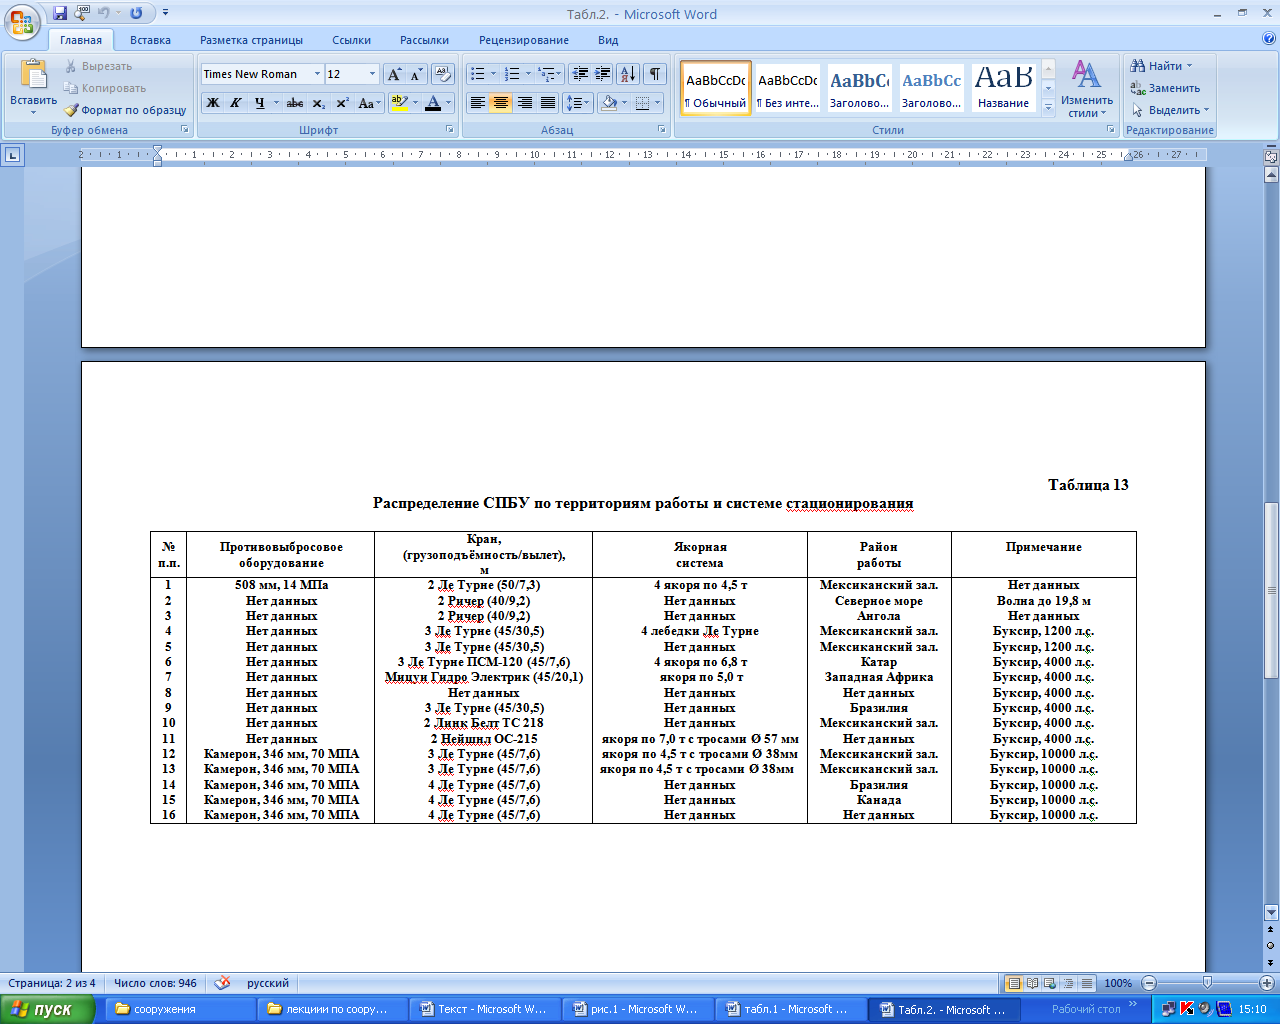Open the Times New Roman font dropdown
Viewport: 1280px width, 1024px height.
click(317, 74)
